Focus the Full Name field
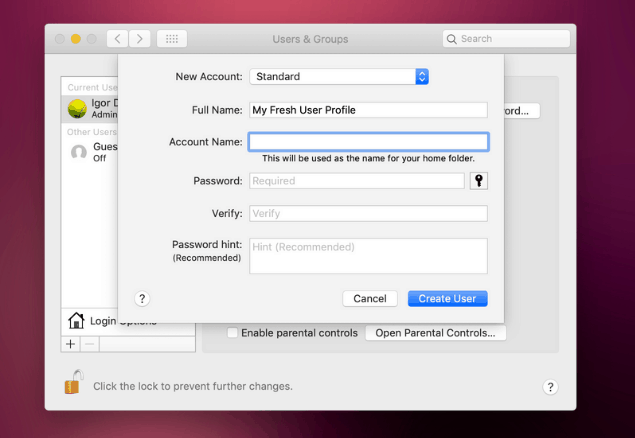The height and width of the screenshot is (438, 635). 368,110
